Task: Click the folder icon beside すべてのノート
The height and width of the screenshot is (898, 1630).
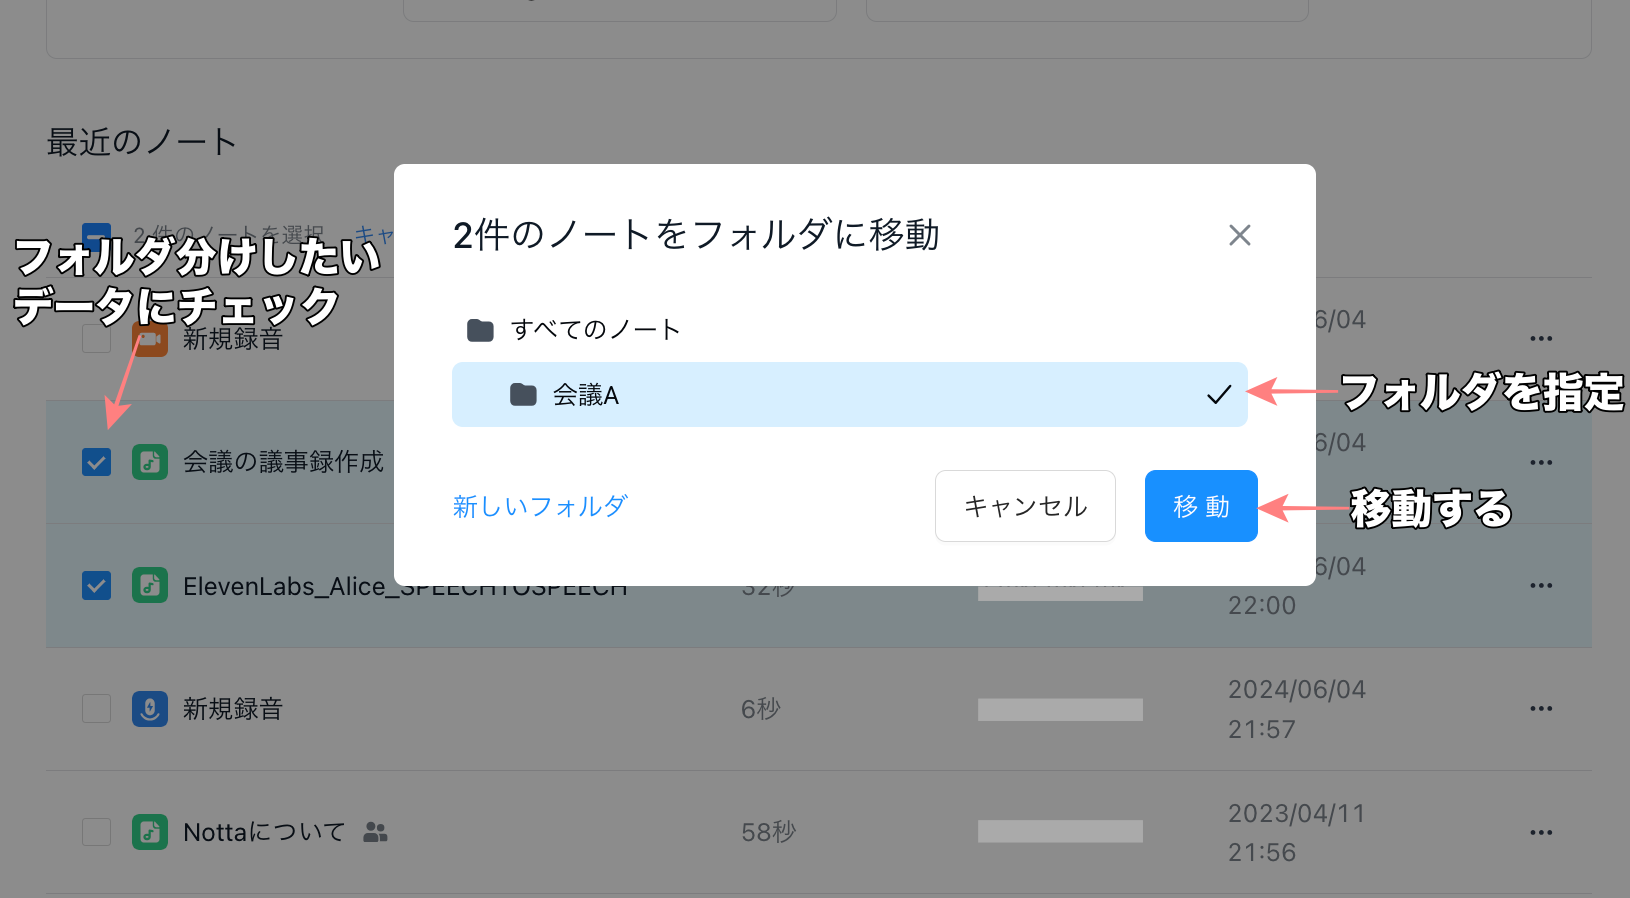Action: point(481,330)
